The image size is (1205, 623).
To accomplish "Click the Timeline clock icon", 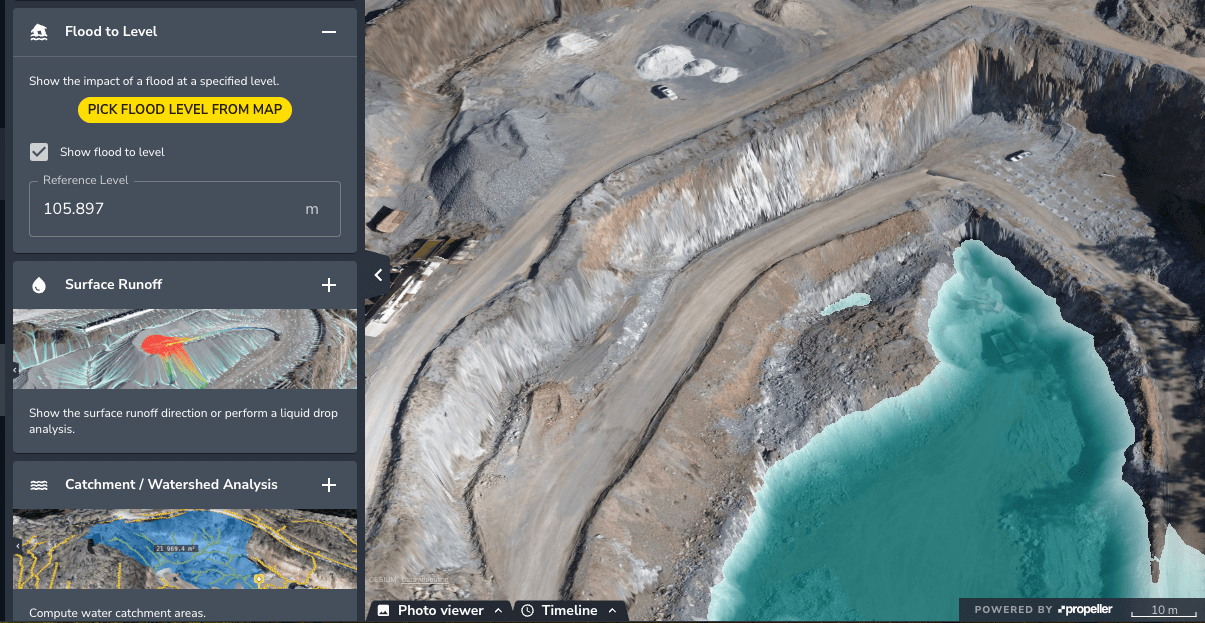I will [x=528, y=610].
